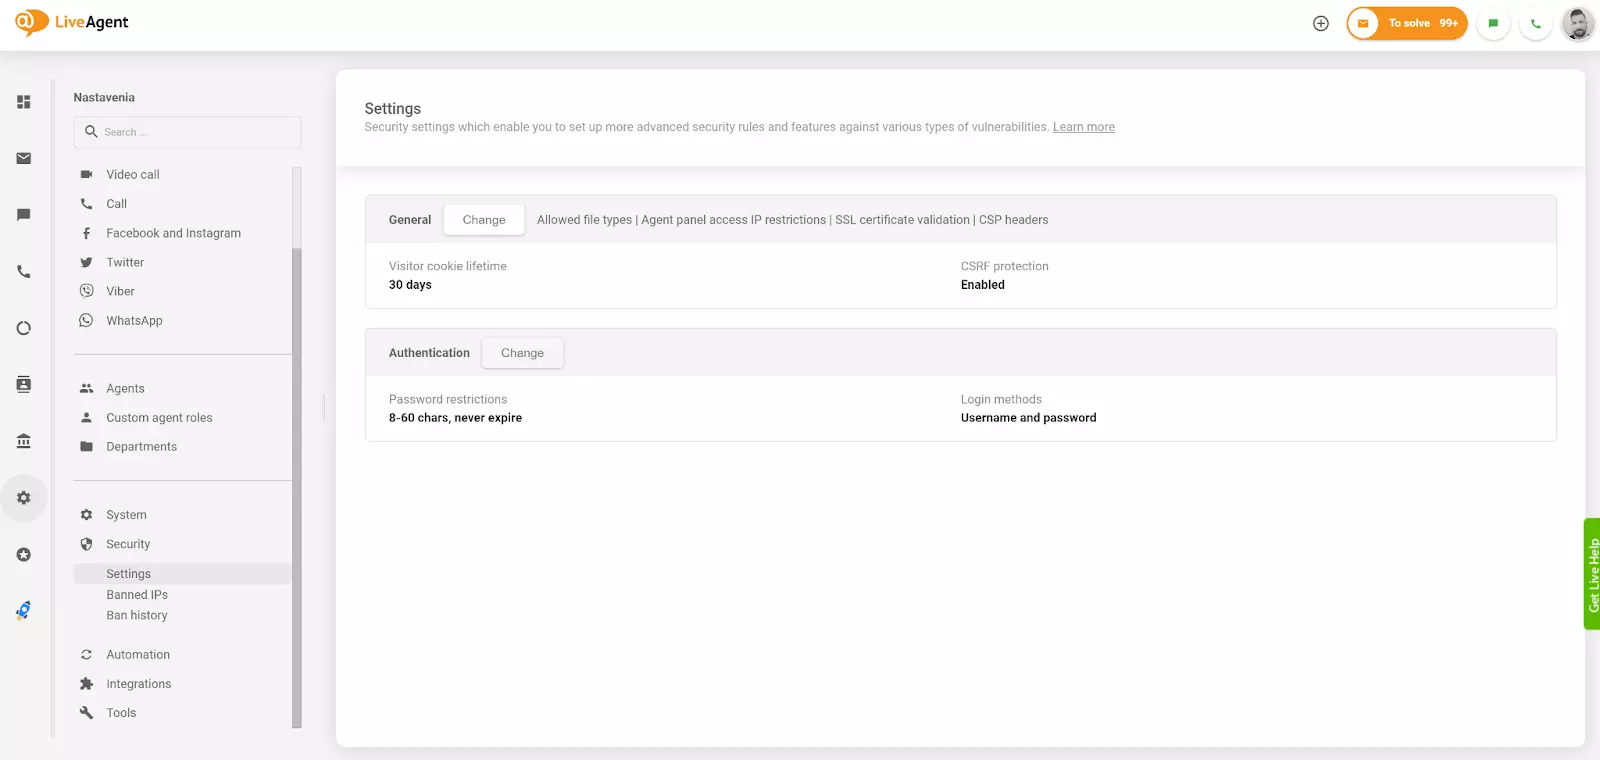
Task: Click the plus circle icon in header
Action: click(1321, 23)
